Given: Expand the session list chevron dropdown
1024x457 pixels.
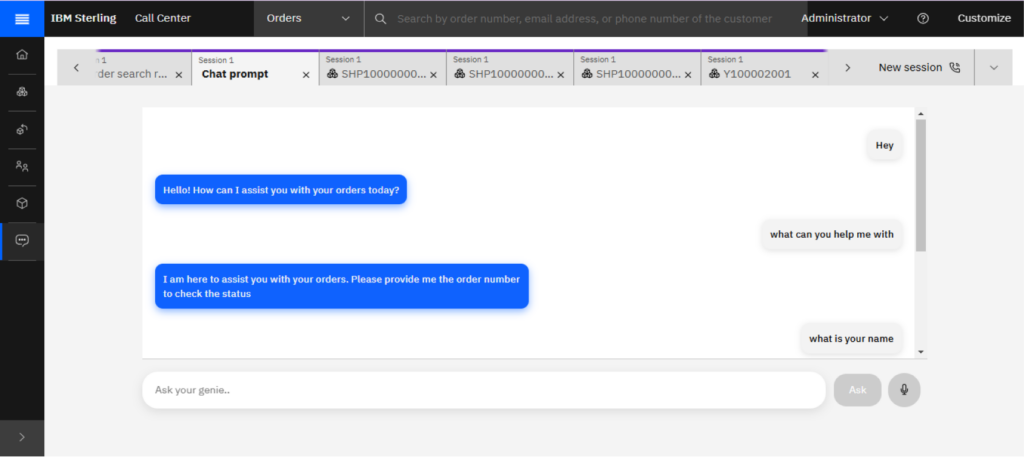Looking at the screenshot, I should click(993, 68).
